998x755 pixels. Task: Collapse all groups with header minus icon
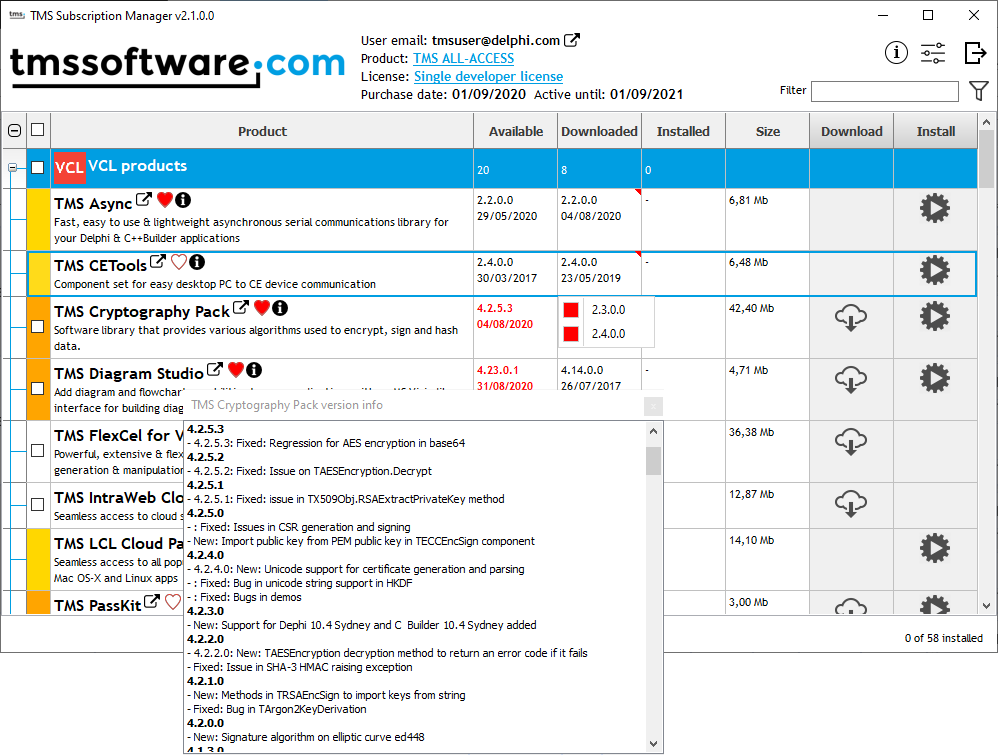[15, 131]
